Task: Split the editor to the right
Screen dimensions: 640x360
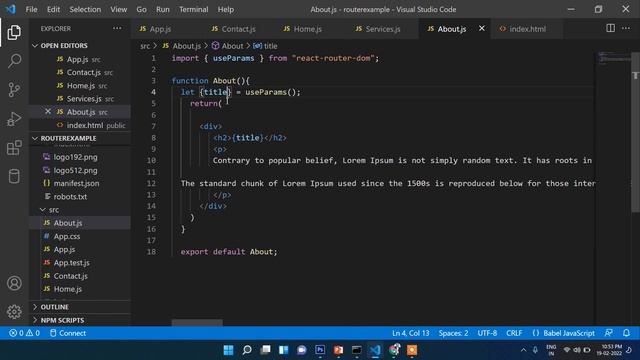Action: click(x=610, y=28)
